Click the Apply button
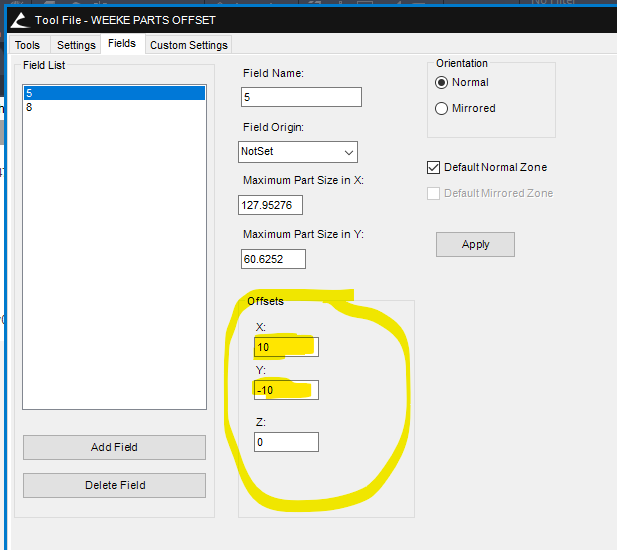This screenshot has width=617, height=550. (x=475, y=244)
